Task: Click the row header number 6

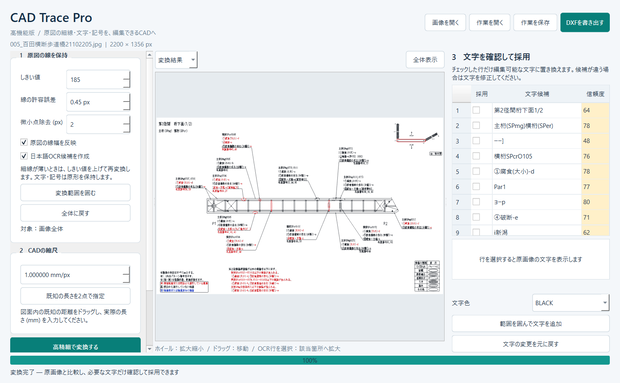Action: tap(461, 187)
